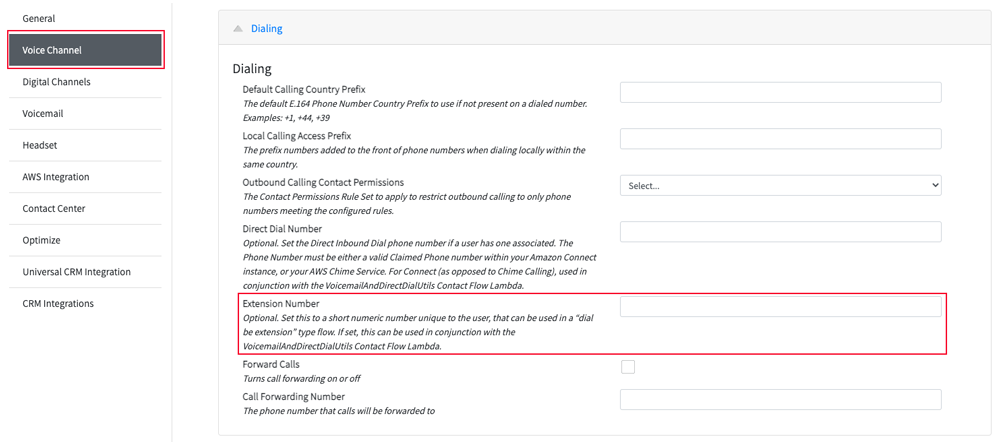Click the Default Calling Country Prefix field
This screenshot has height=442, width=1000.
pos(781,92)
